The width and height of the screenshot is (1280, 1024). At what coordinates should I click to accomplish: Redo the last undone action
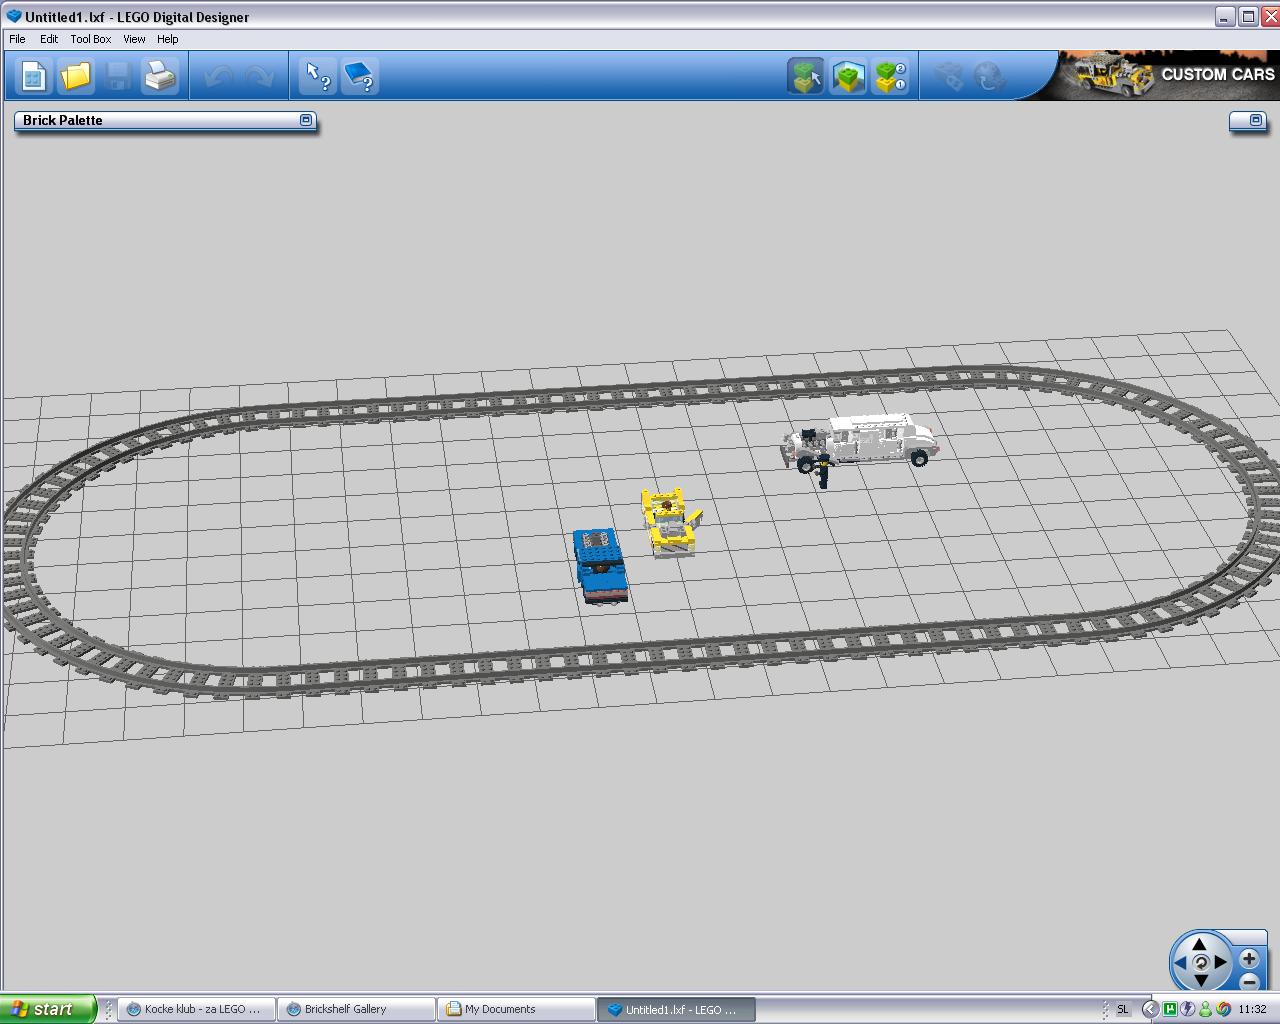pyautogui.click(x=258, y=76)
